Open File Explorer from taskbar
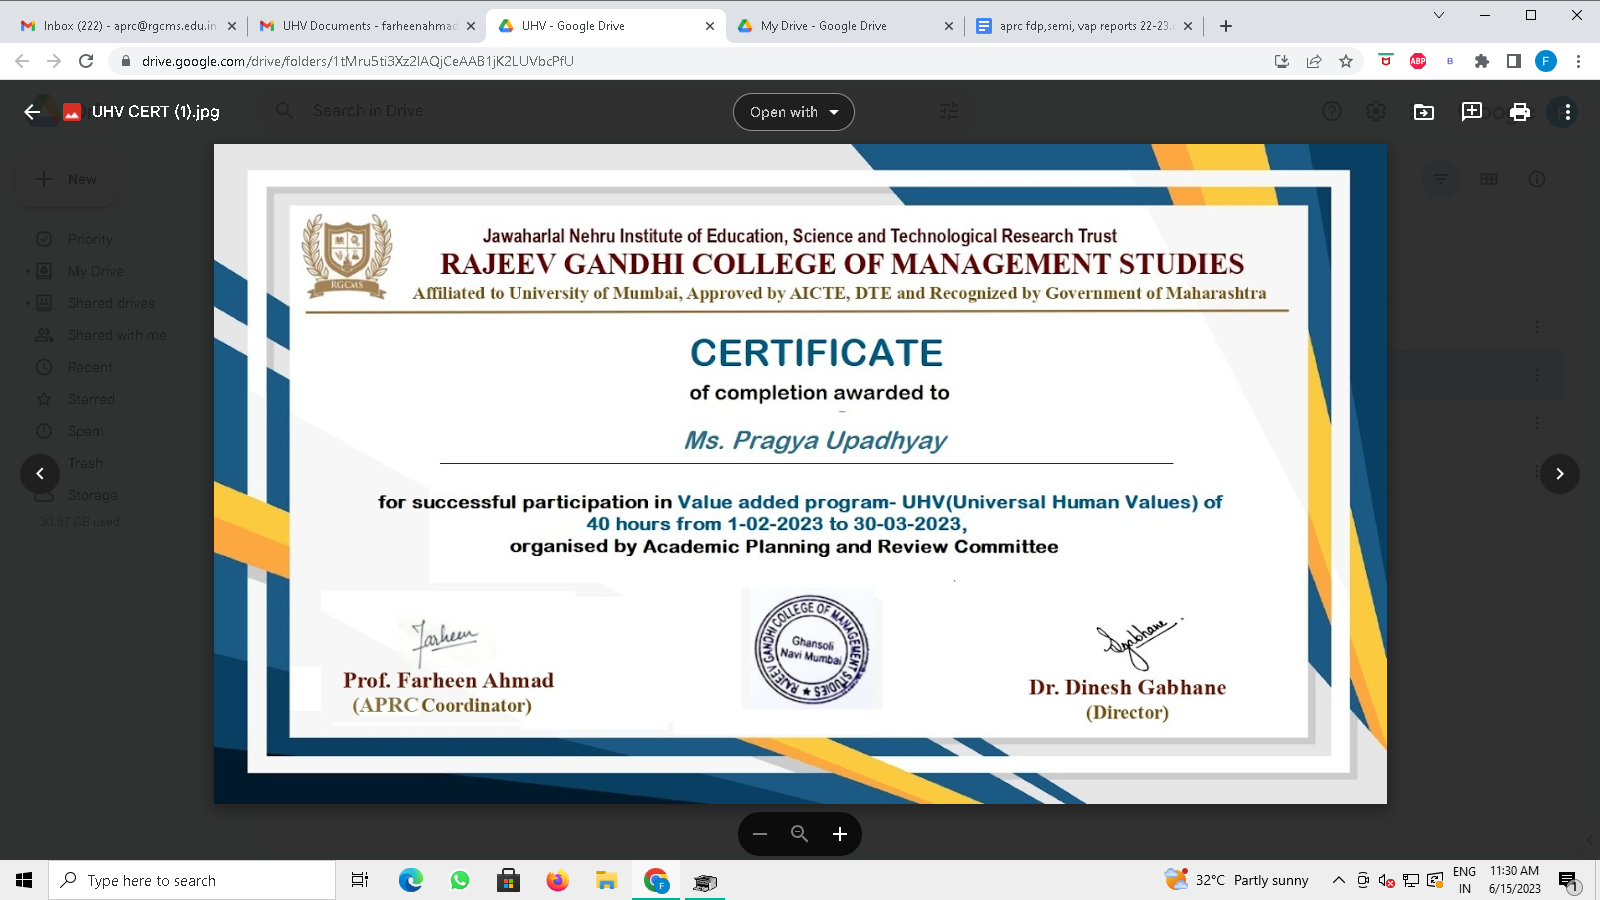 [607, 880]
